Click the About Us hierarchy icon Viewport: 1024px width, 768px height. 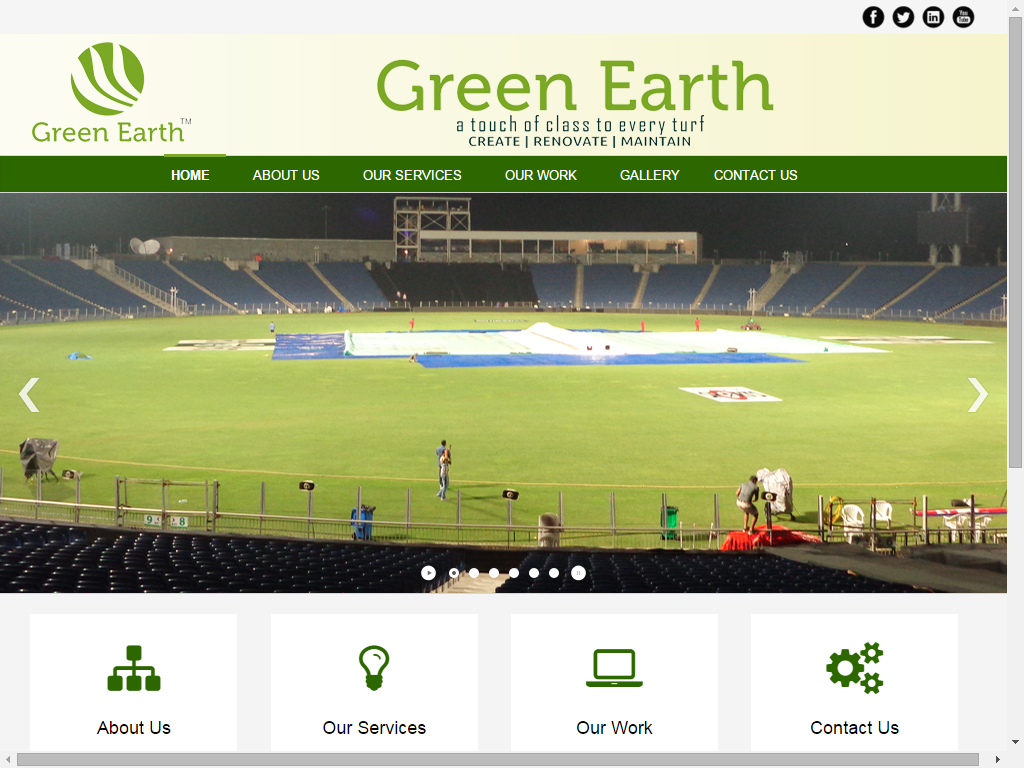(x=134, y=668)
